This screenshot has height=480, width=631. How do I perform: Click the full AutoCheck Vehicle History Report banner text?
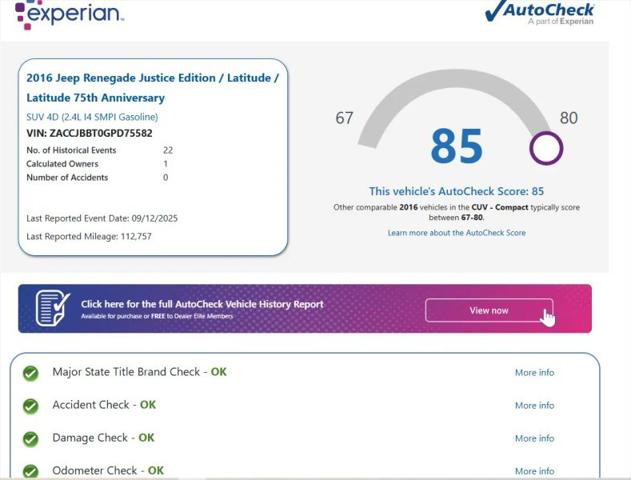tap(202, 304)
